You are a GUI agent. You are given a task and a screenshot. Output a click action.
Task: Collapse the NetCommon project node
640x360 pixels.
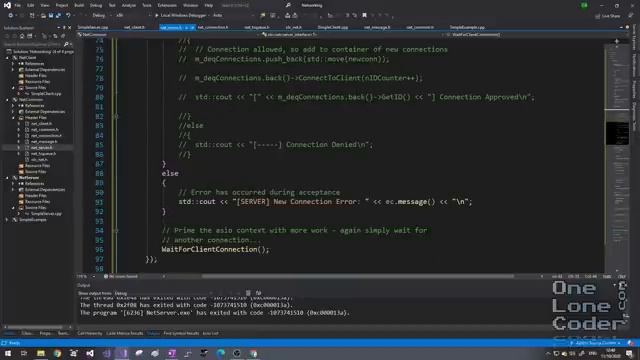pos(7,100)
